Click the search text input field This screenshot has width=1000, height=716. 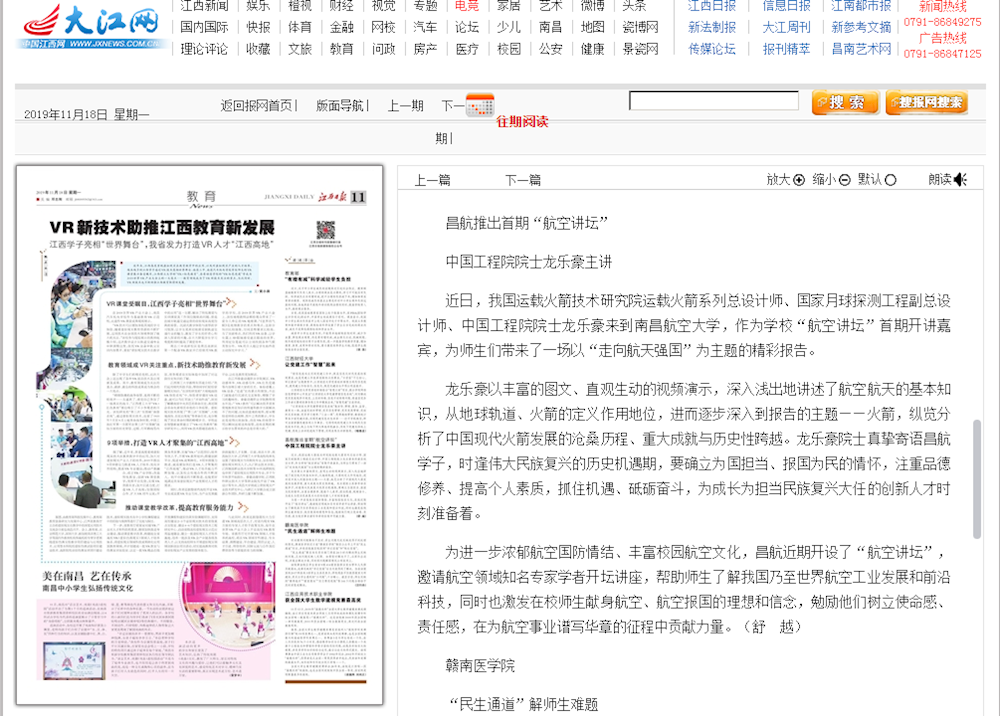(713, 101)
